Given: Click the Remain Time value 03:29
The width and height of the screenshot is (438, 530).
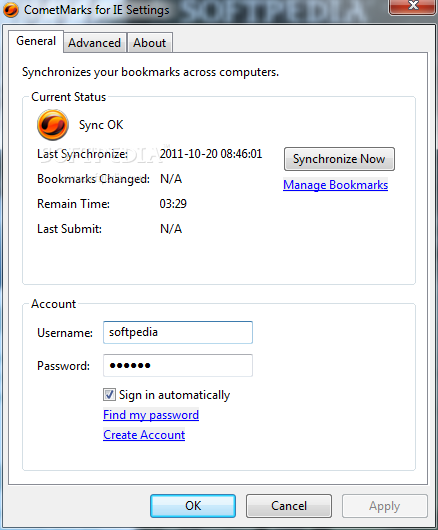Looking at the screenshot, I should coord(173,204).
